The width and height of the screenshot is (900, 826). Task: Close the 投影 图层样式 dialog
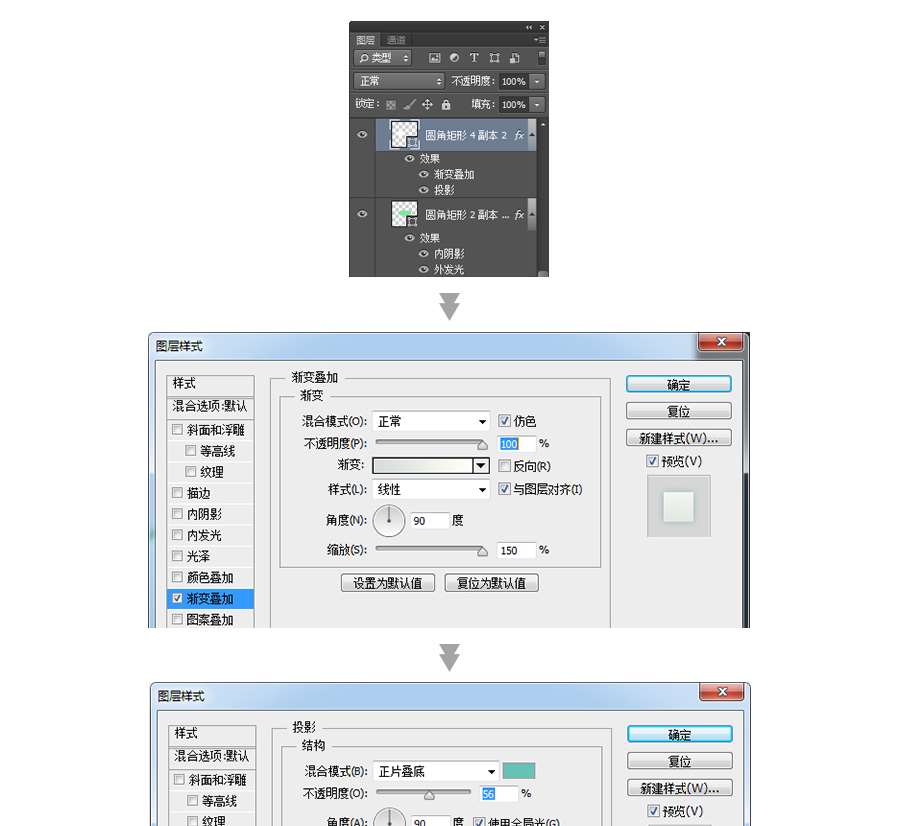pyautogui.click(x=723, y=692)
